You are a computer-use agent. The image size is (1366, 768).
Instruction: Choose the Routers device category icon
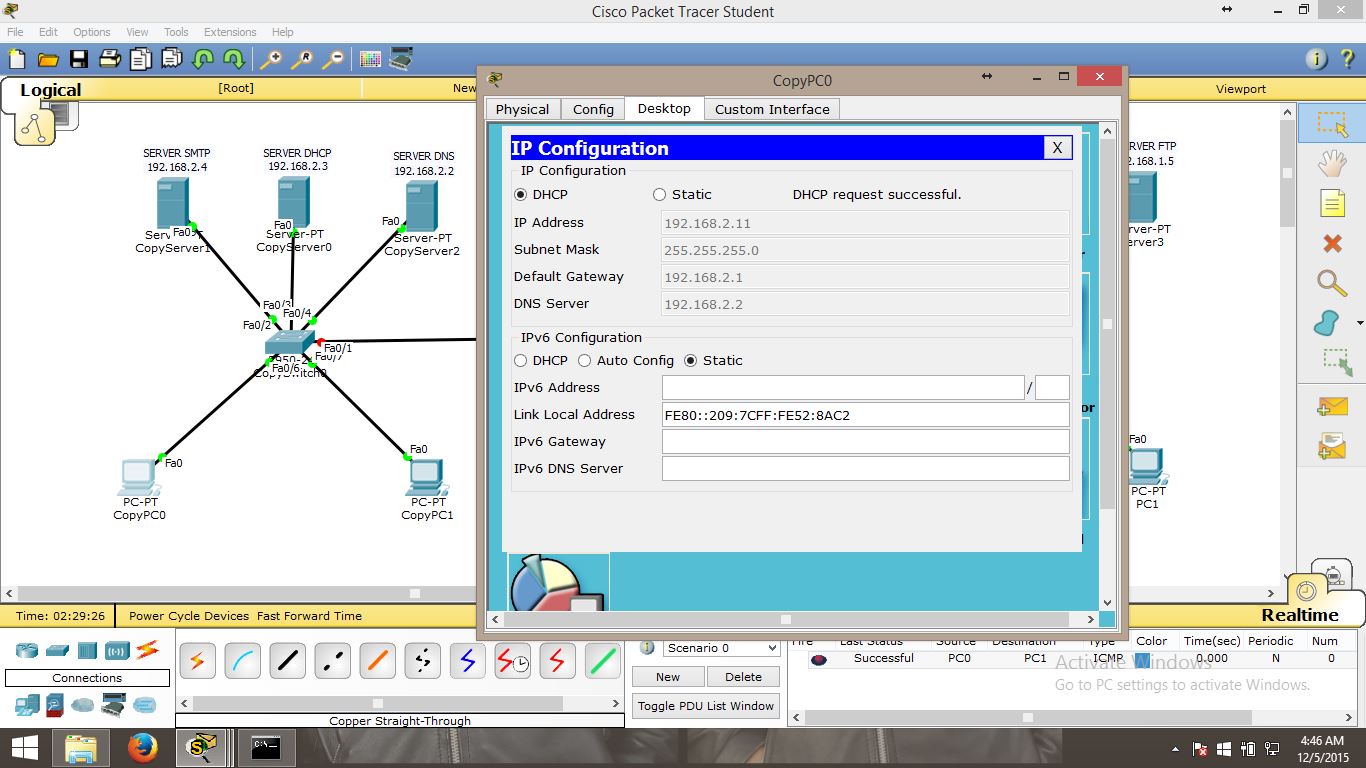pyautogui.click(x=27, y=650)
